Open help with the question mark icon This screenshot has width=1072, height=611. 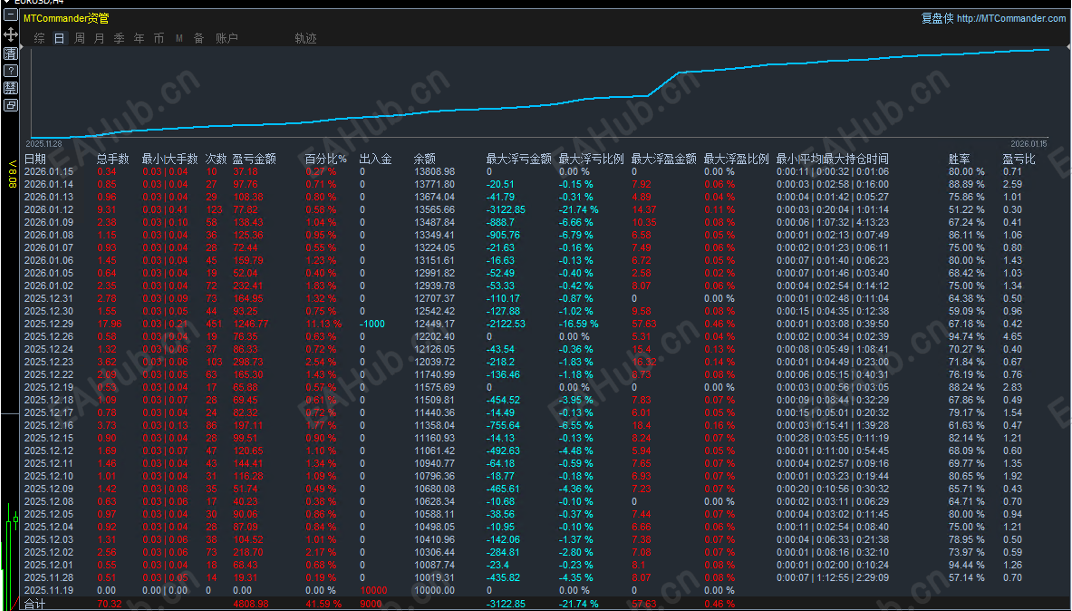click(x=10, y=70)
